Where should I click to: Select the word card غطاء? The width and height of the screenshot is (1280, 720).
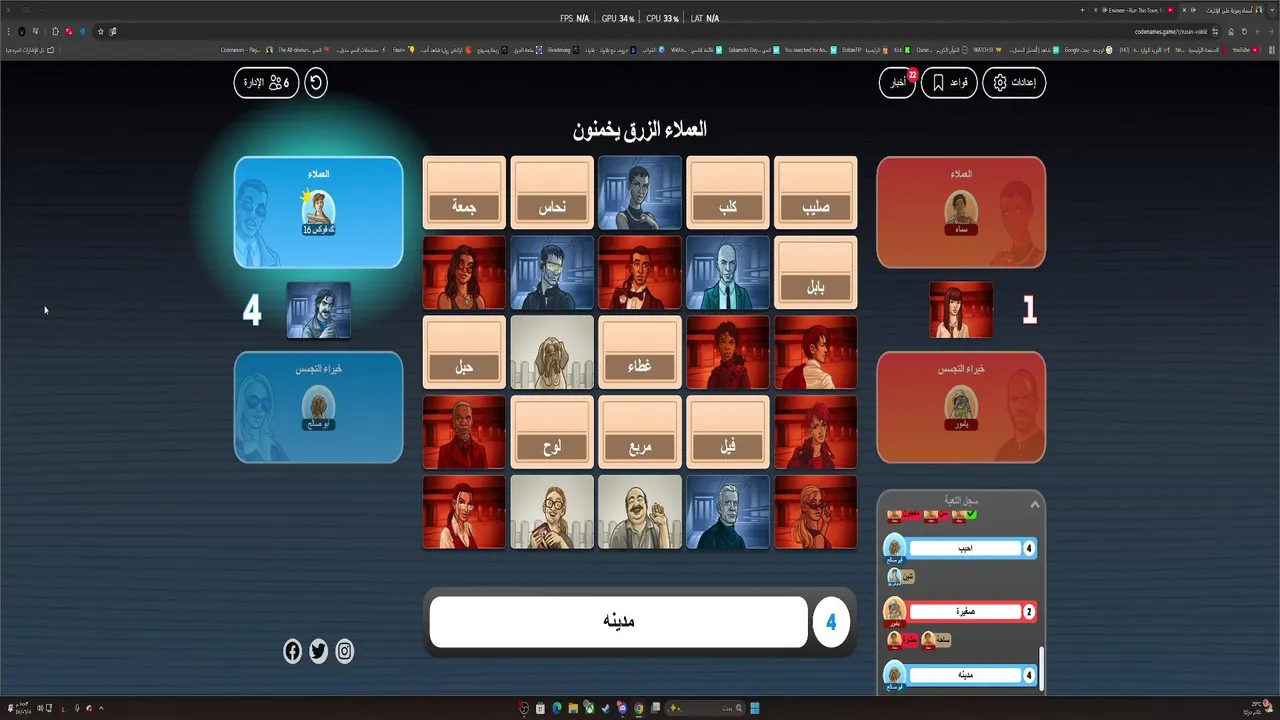640,352
